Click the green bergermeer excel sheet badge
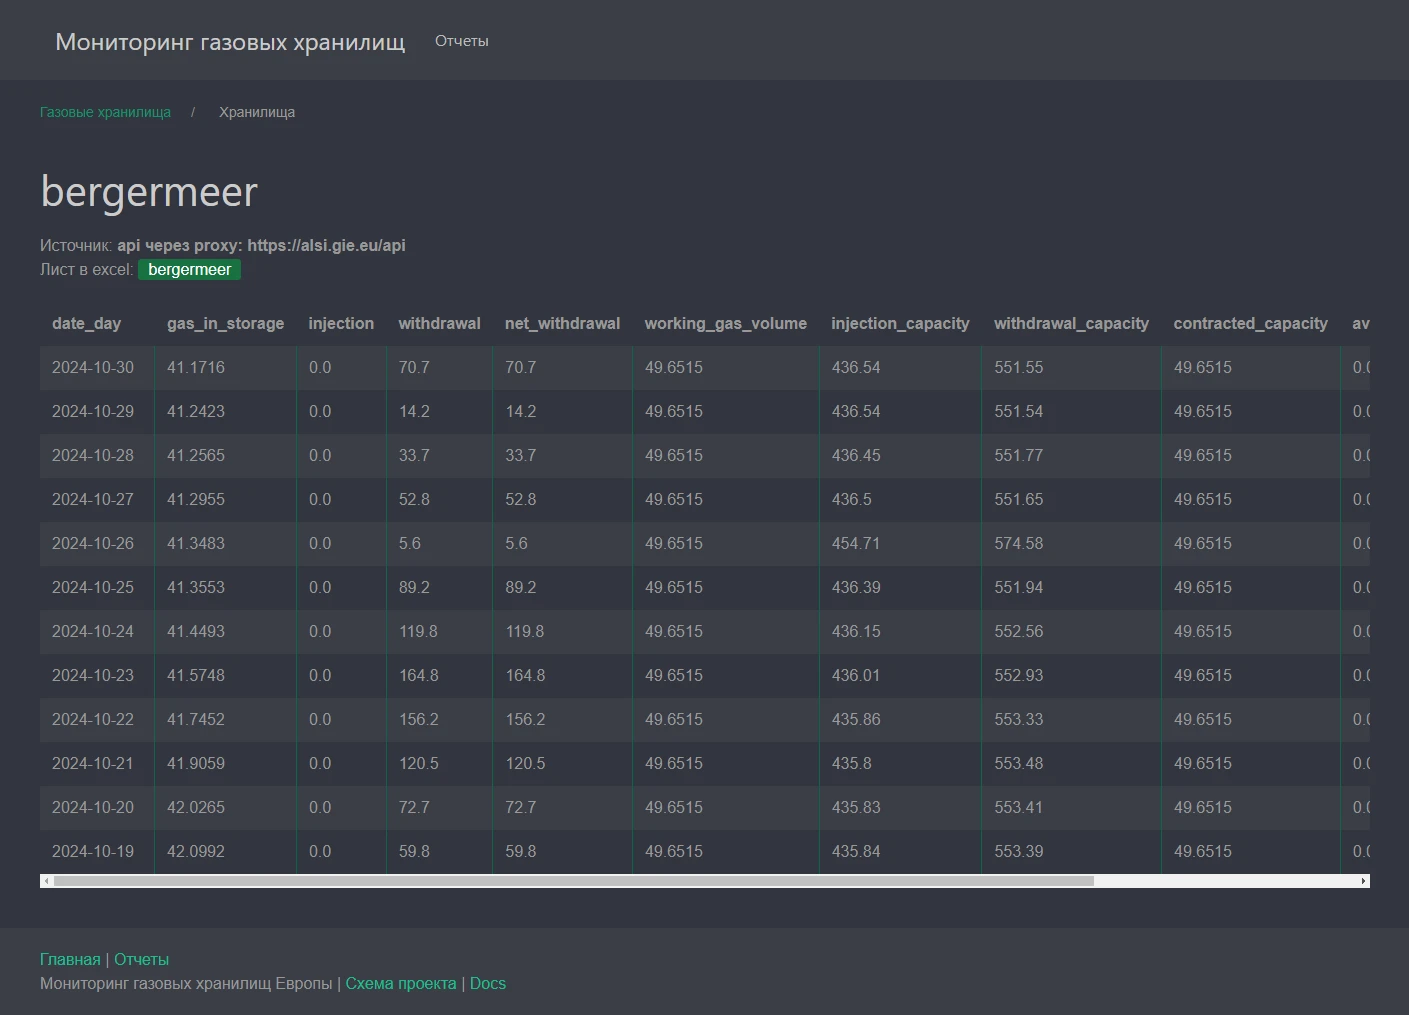This screenshot has width=1409, height=1015. coord(189,270)
